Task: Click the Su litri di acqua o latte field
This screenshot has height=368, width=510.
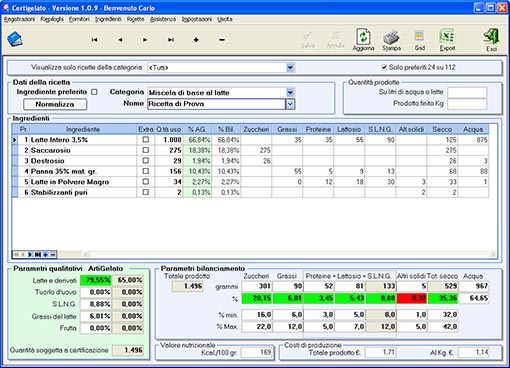Action: pos(467,92)
